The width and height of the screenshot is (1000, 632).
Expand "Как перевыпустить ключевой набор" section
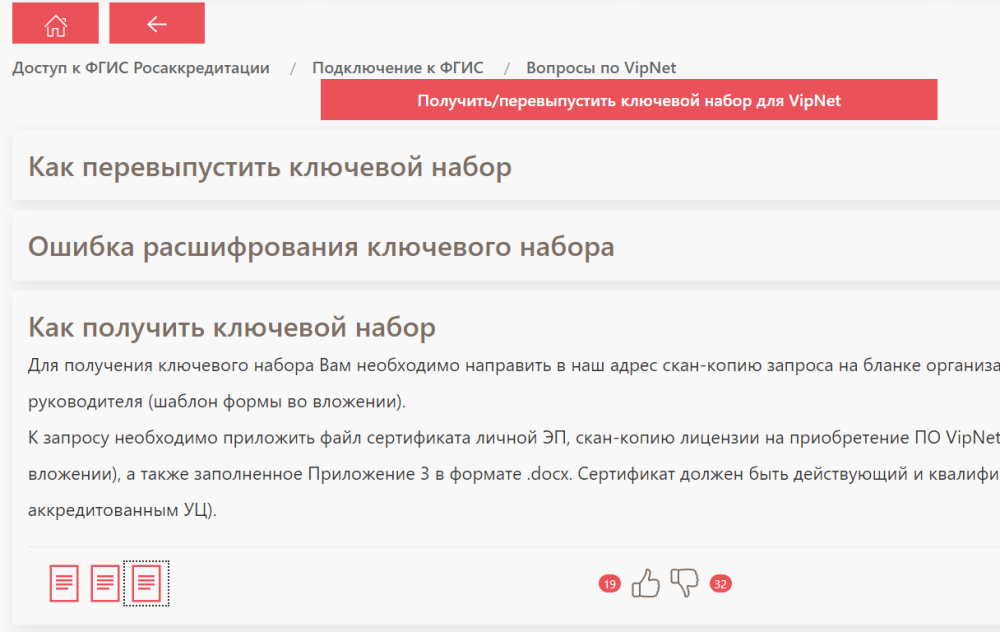tap(270, 167)
